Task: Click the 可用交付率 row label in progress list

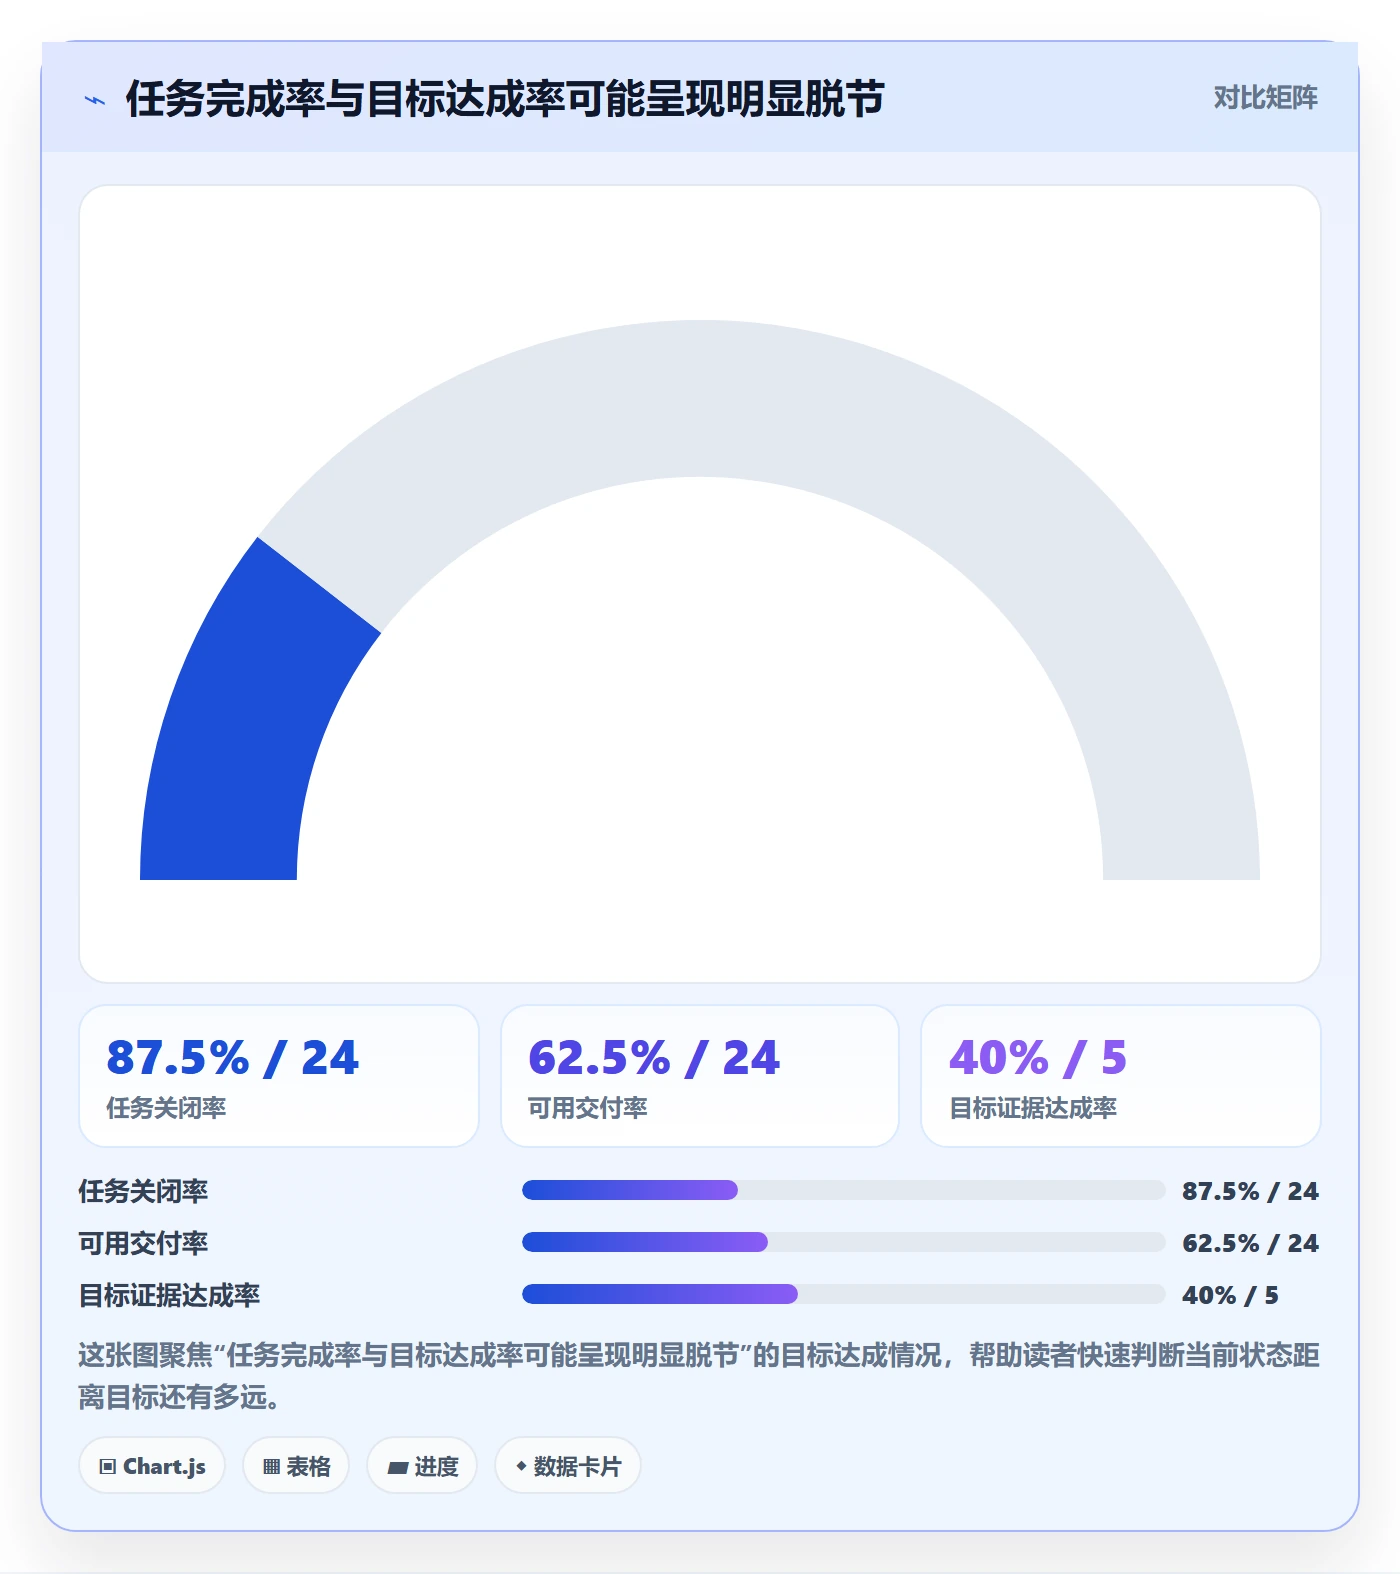Action: pyautogui.click(x=143, y=1243)
